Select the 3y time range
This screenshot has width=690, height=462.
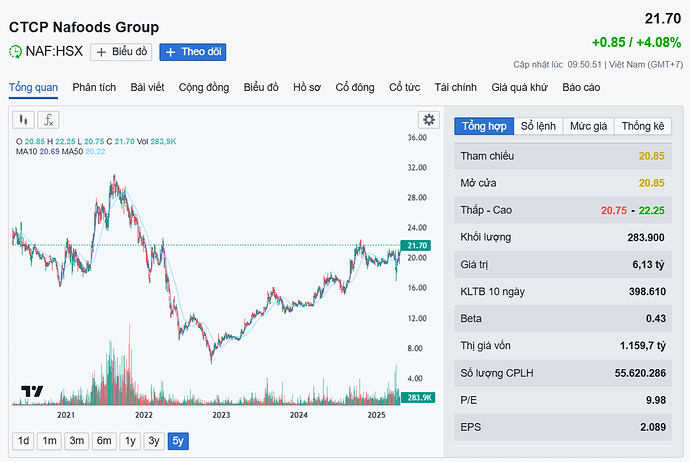coord(153,440)
